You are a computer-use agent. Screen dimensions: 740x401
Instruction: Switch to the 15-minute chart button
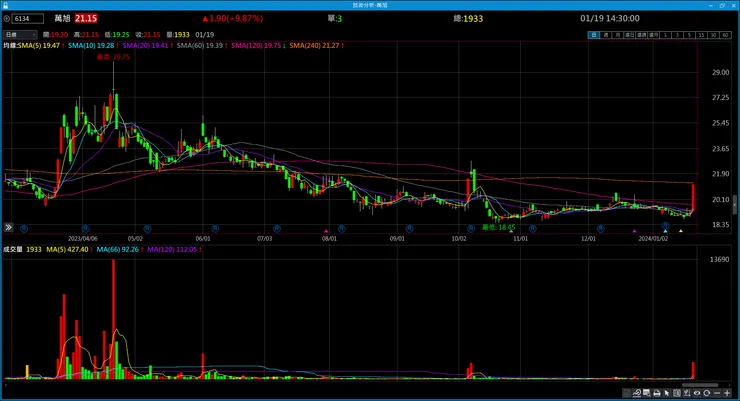(x=702, y=35)
